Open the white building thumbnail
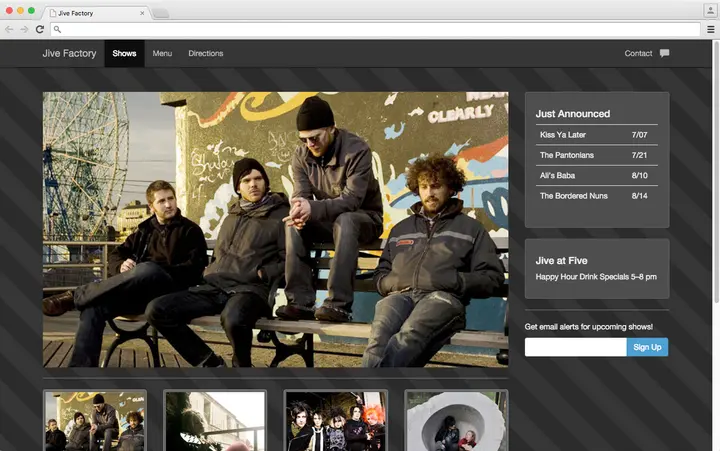The width and height of the screenshot is (720, 451). pyautogui.click(x=215, y=421)
